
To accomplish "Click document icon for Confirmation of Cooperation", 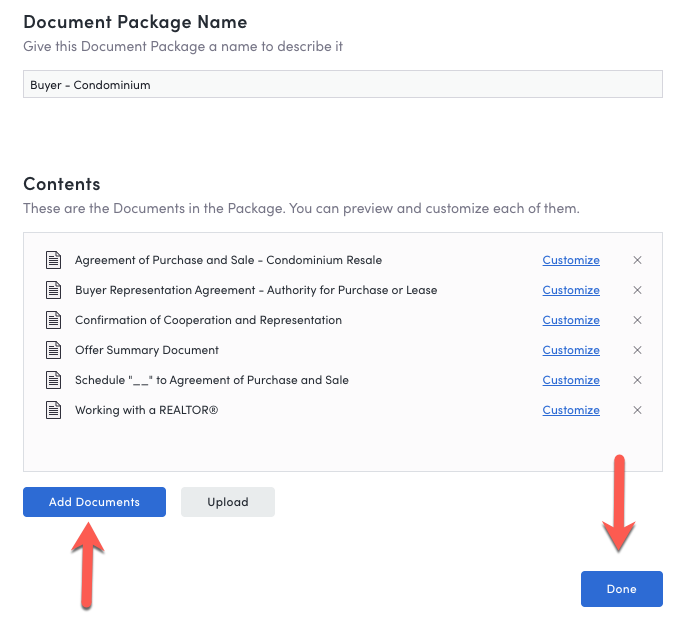I will click(53, 320).
